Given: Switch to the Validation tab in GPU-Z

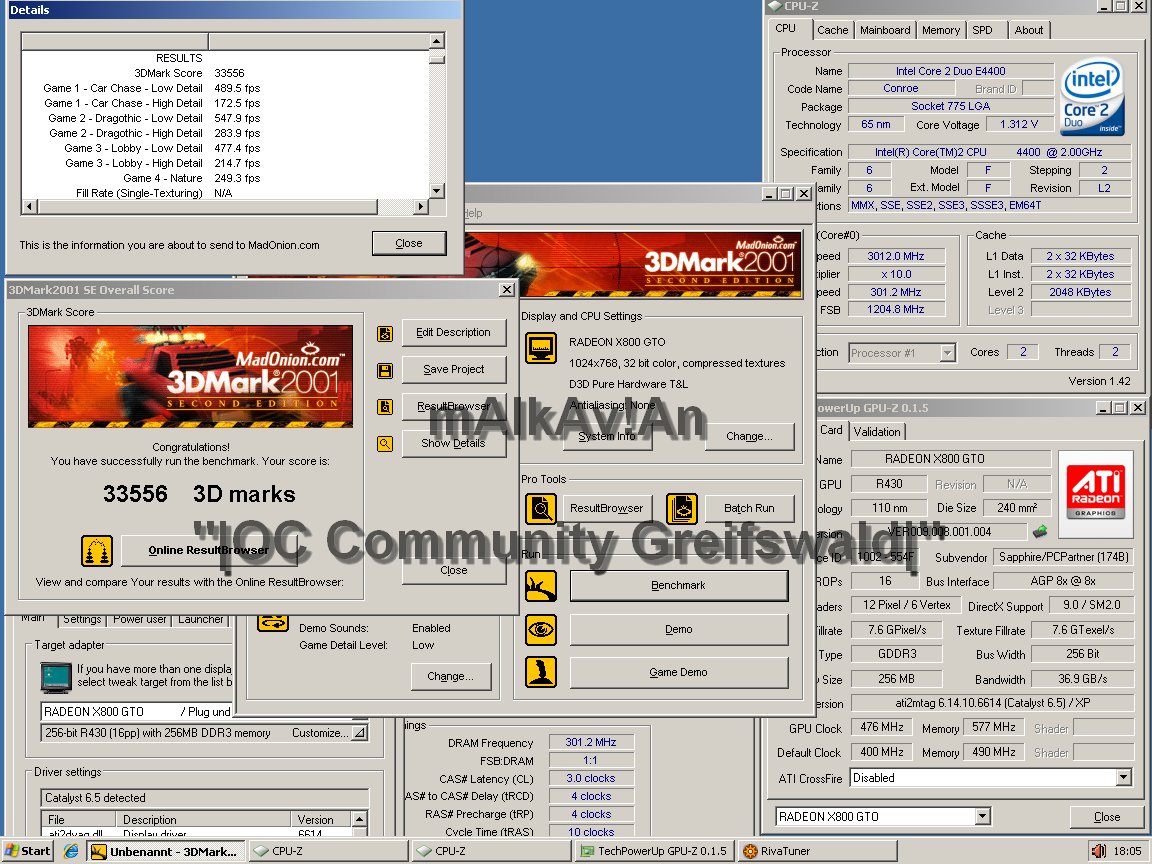Looking at the screenshot, I should click(x=876, y=432).
